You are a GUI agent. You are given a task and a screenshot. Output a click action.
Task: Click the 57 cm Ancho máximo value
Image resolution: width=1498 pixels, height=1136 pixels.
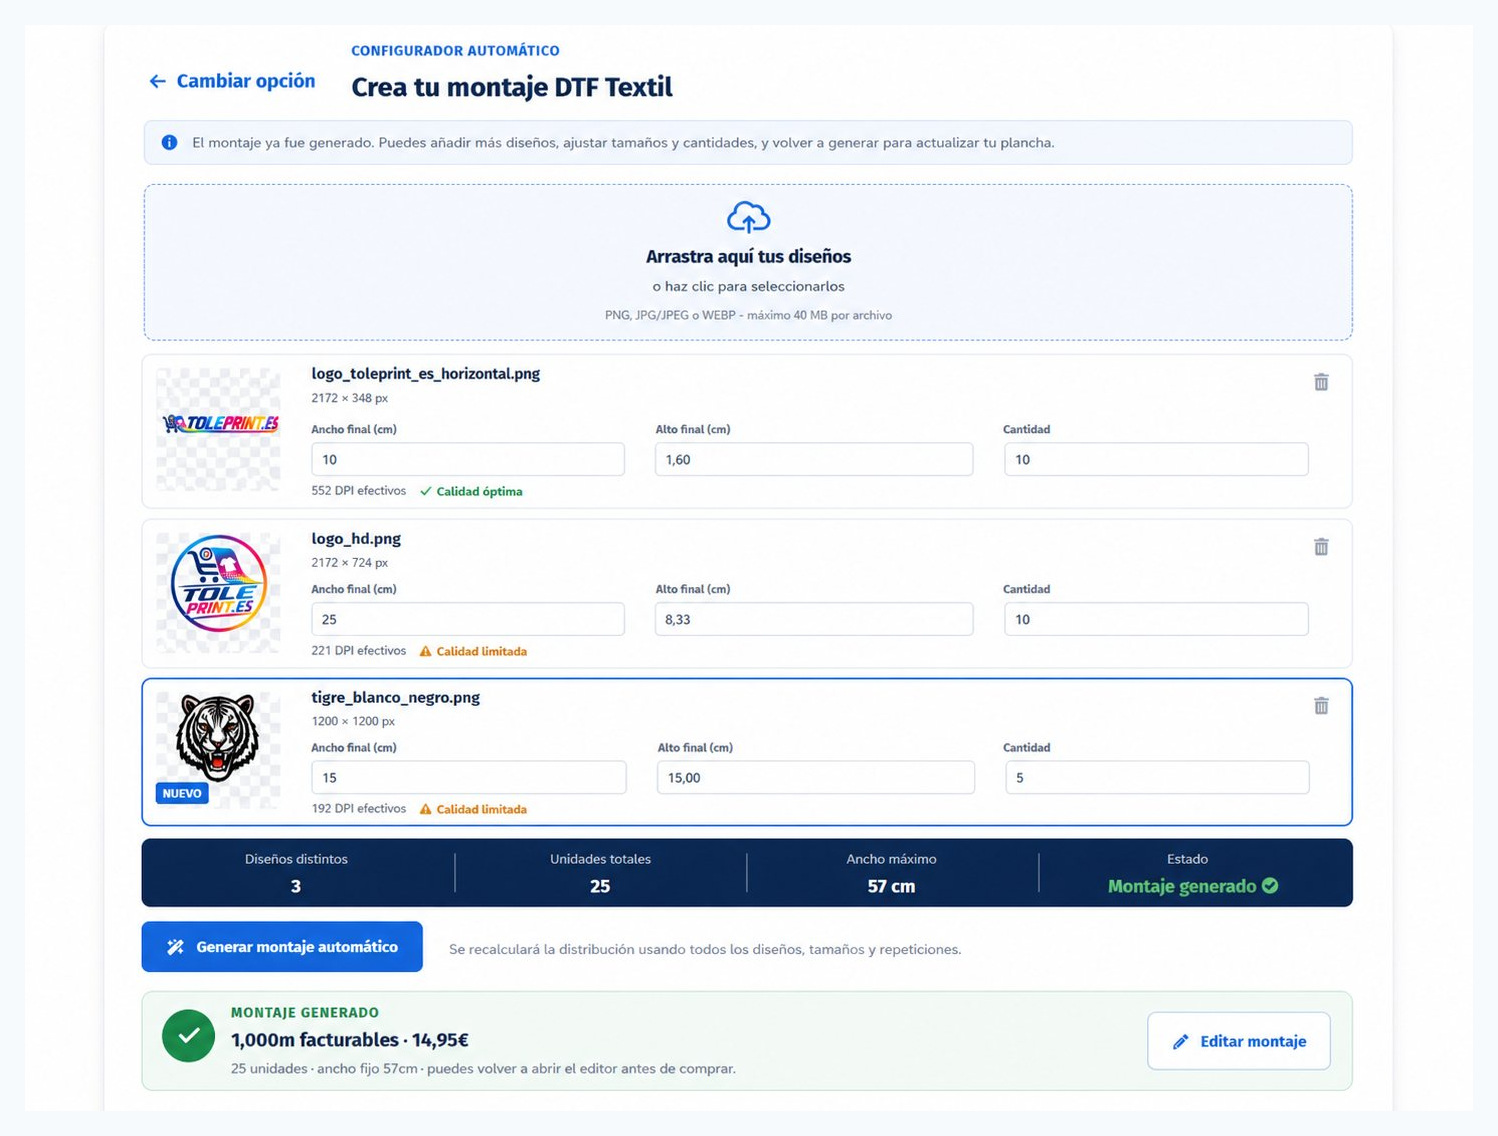[x=891, y=886]
